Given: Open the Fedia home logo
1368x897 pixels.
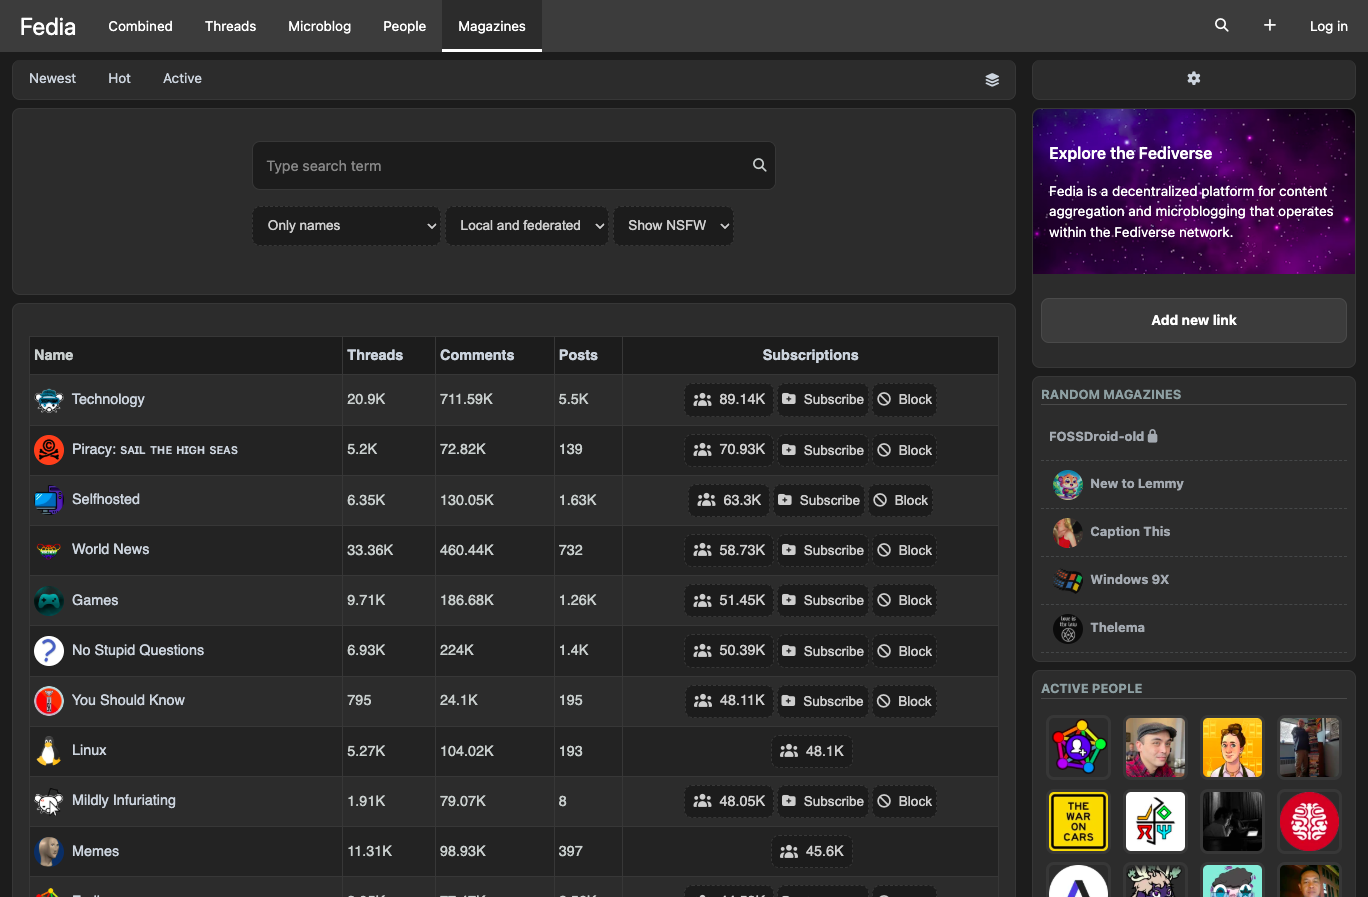Looking at the screenshot, I should pos(48,26).
